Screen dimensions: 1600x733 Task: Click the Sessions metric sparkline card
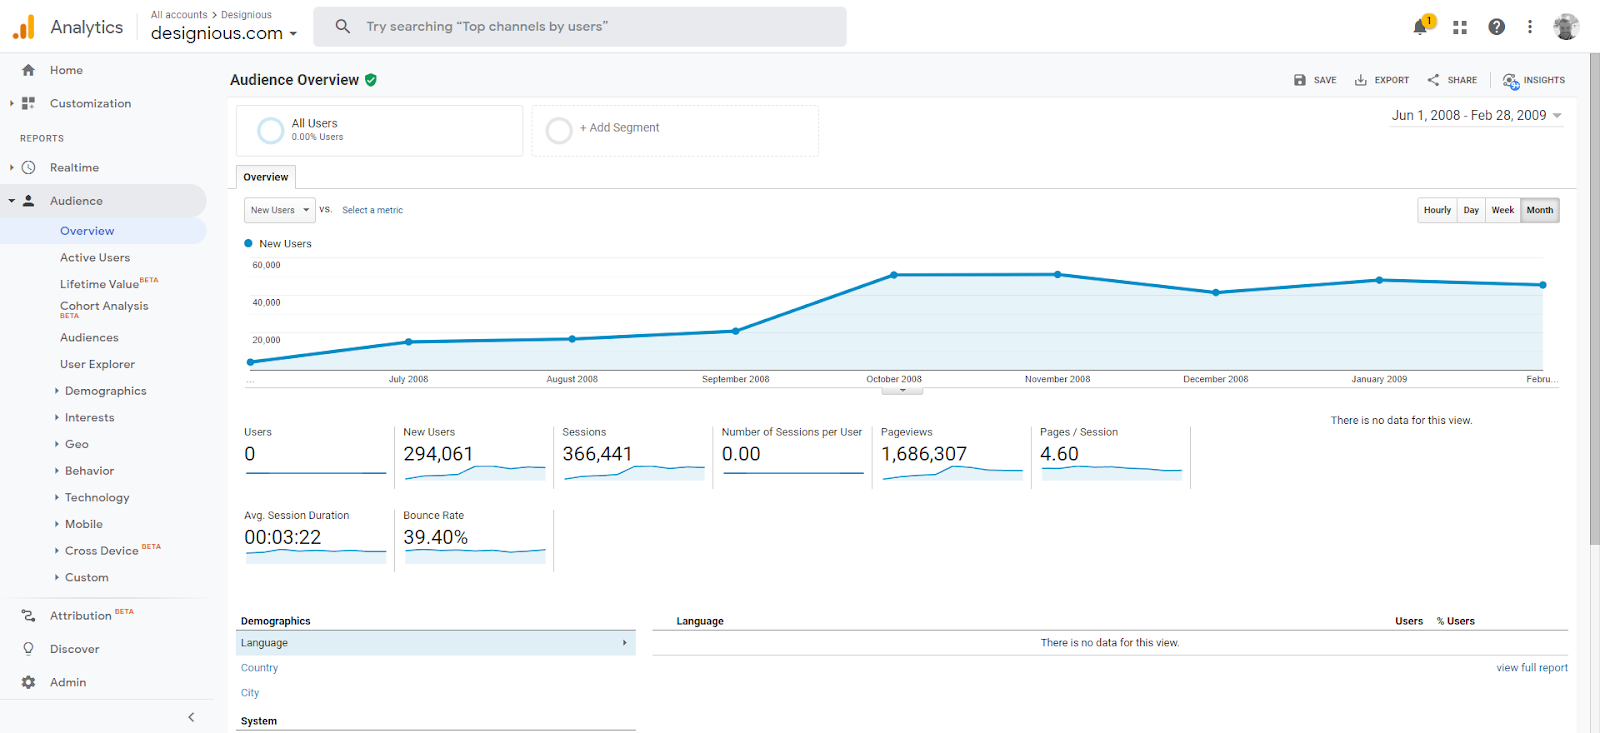633,457
